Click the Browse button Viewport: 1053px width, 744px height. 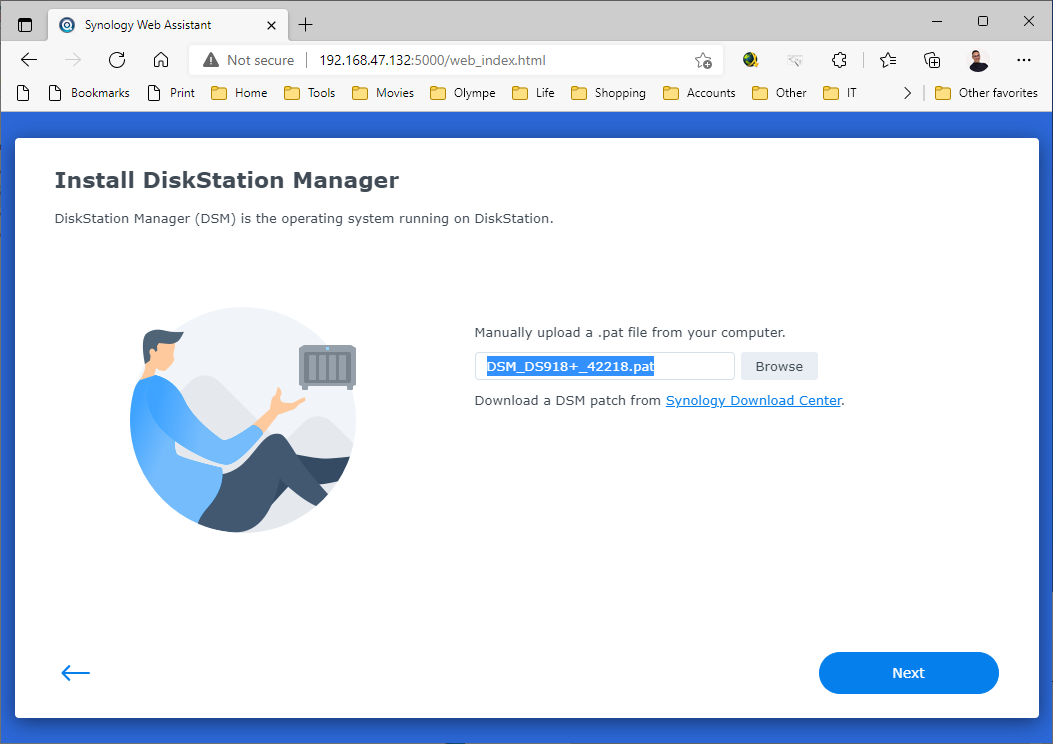pyautogui.click(x=779, y=366)
